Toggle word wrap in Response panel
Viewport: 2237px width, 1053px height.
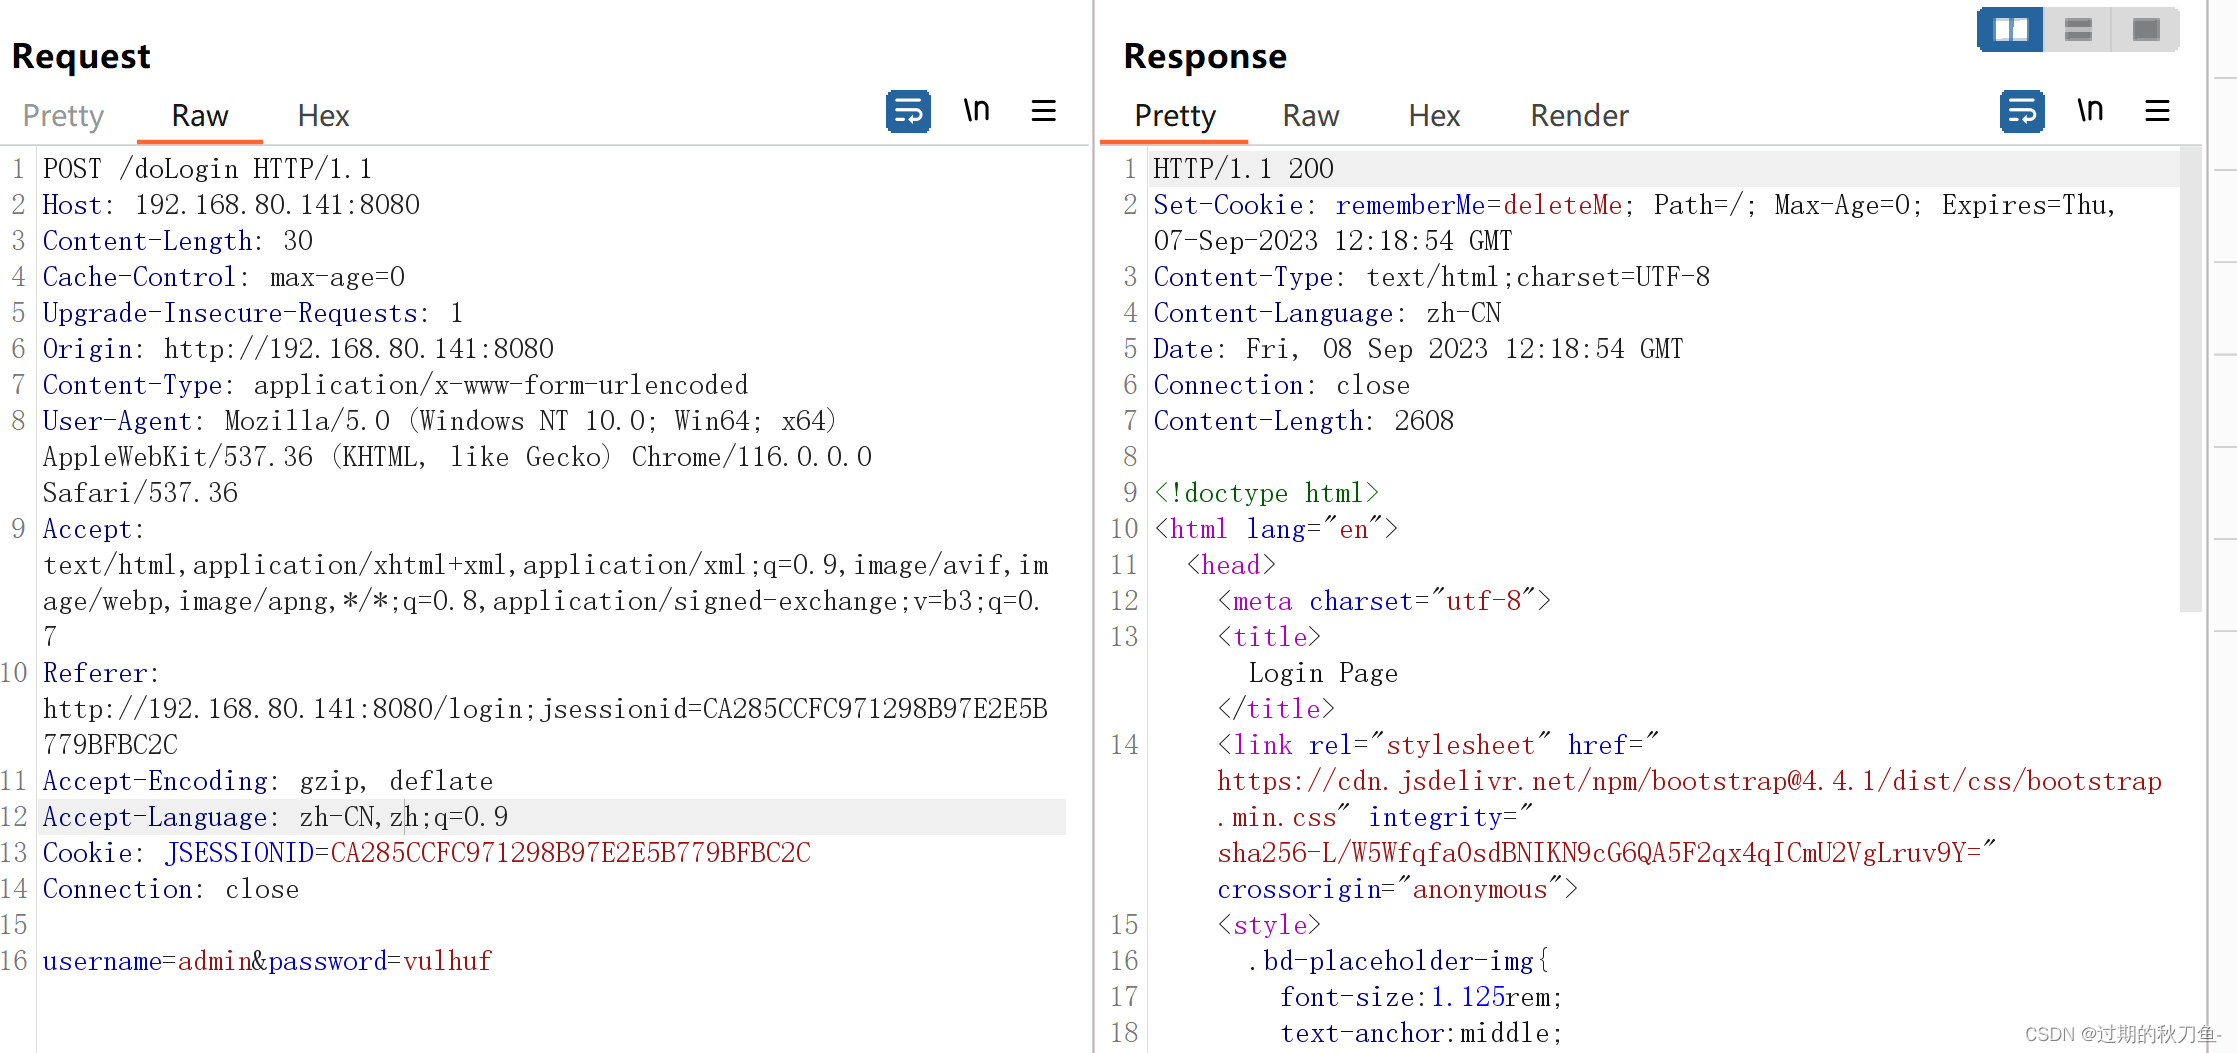tap(2022, 112)
